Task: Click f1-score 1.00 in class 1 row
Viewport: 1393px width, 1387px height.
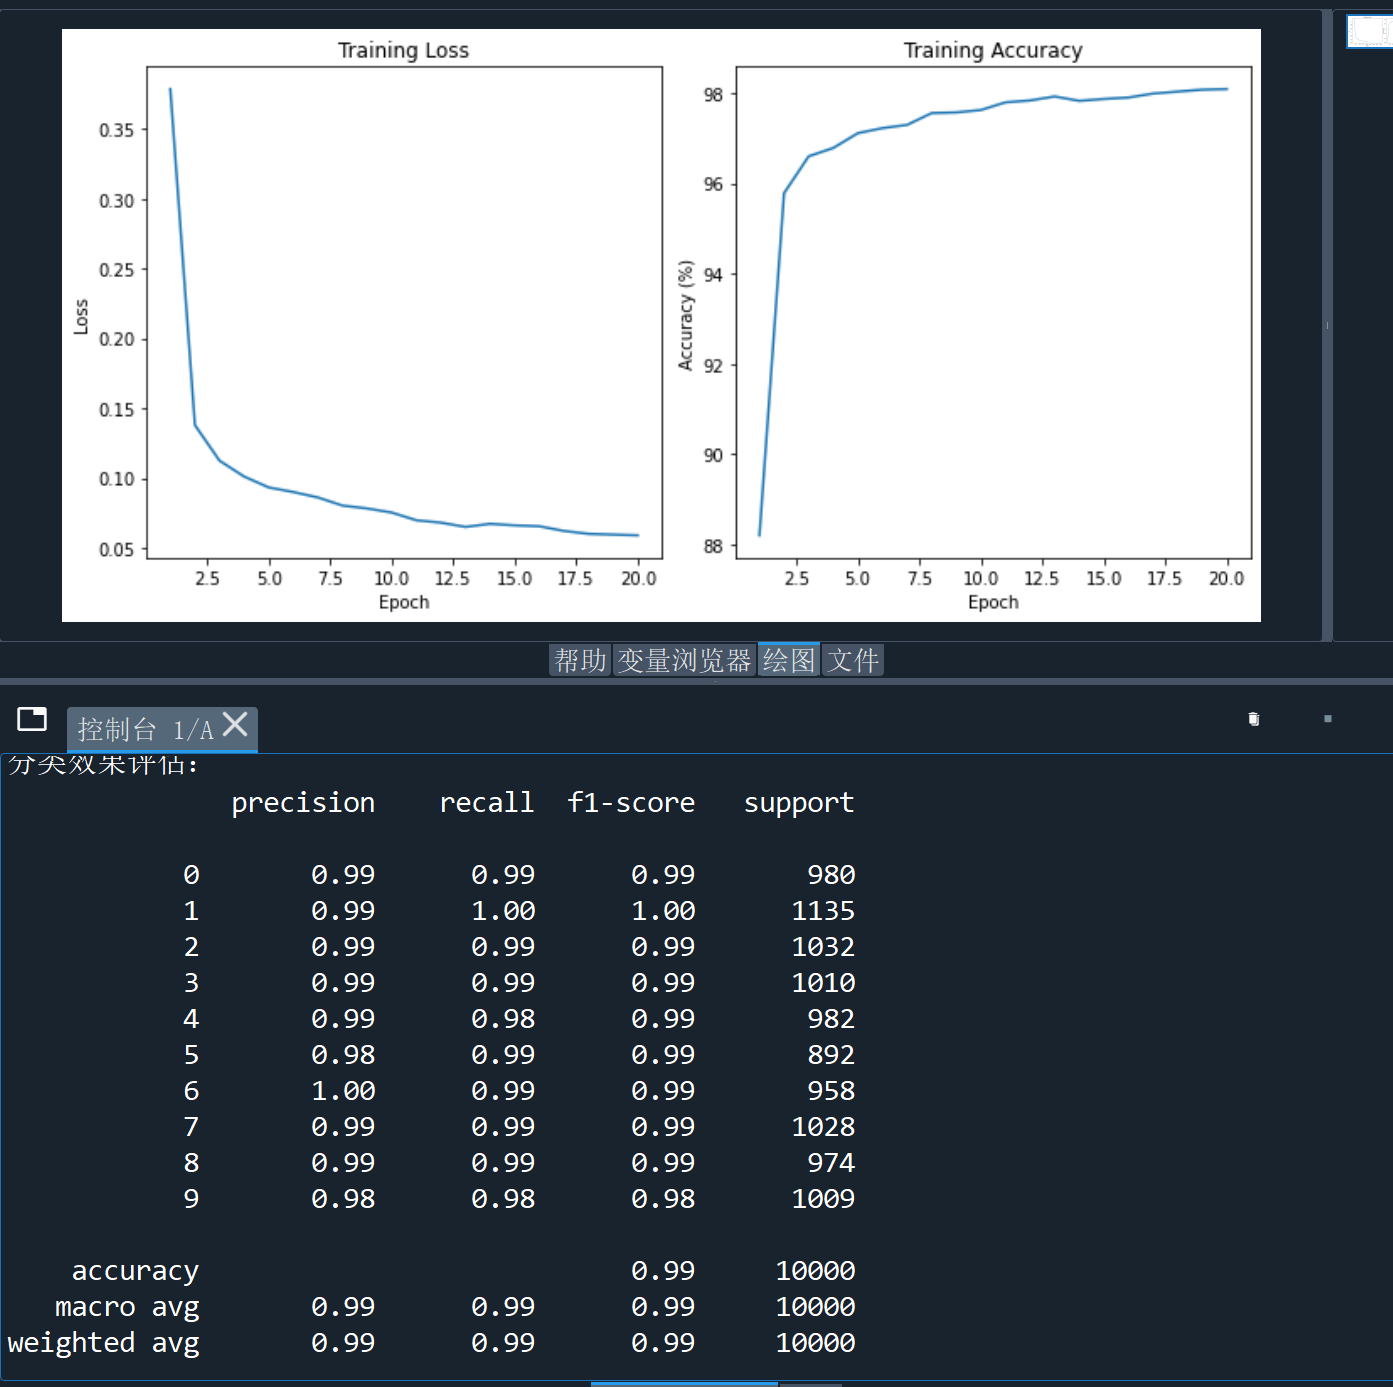Action: tap(663, 911)
